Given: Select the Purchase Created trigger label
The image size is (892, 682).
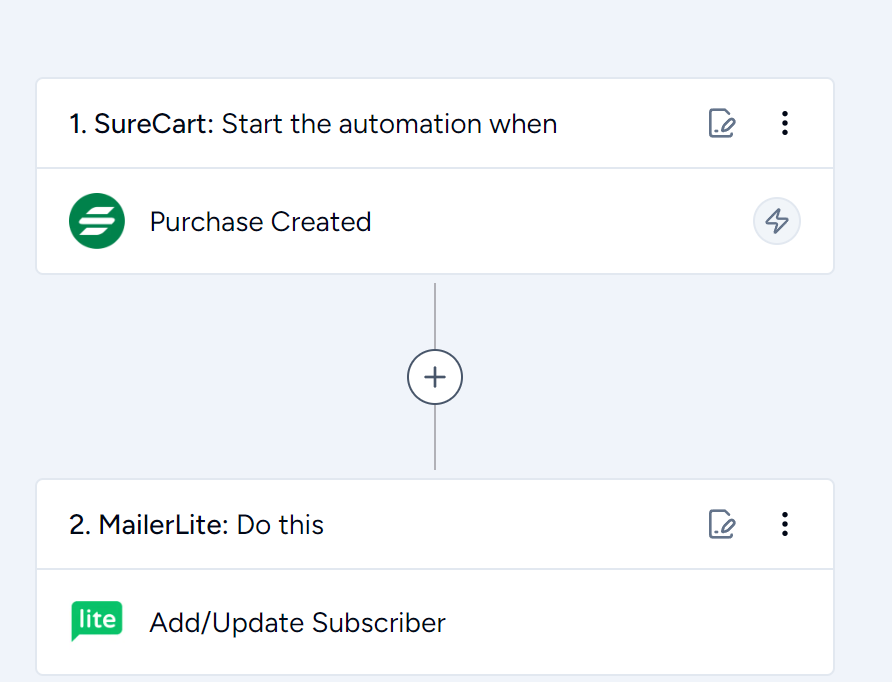Looking at the screenshot, I should 261,222.
